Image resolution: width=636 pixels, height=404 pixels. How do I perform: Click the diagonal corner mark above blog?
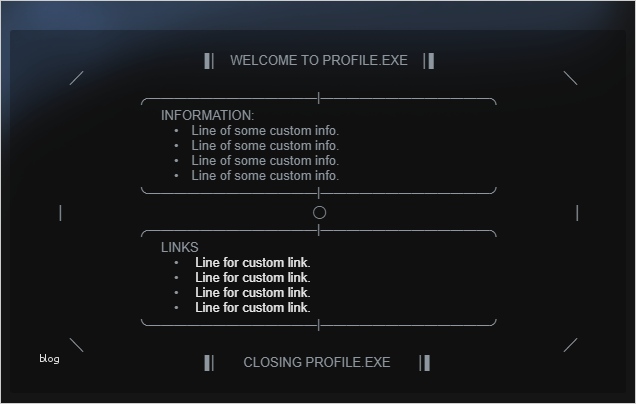(x=76, y=345)
